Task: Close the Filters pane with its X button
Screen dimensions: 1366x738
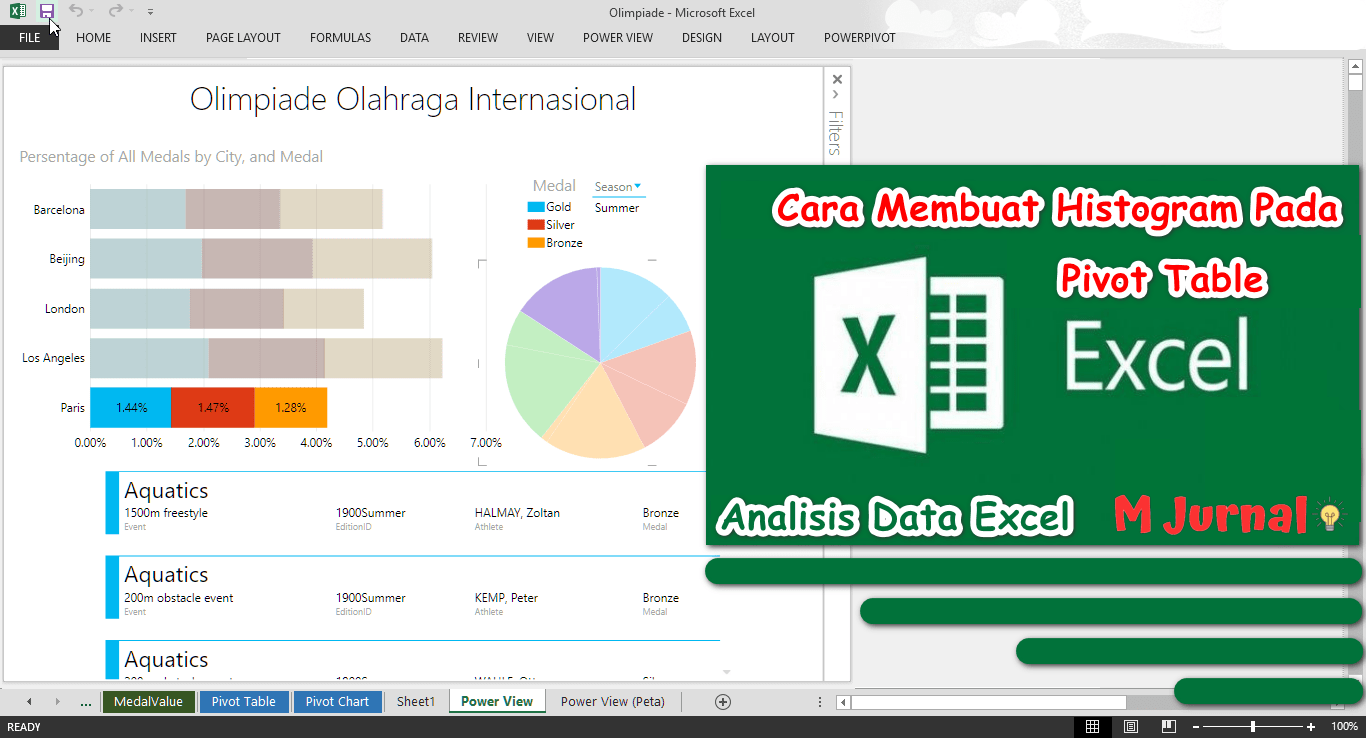Action: click(836, 78)
